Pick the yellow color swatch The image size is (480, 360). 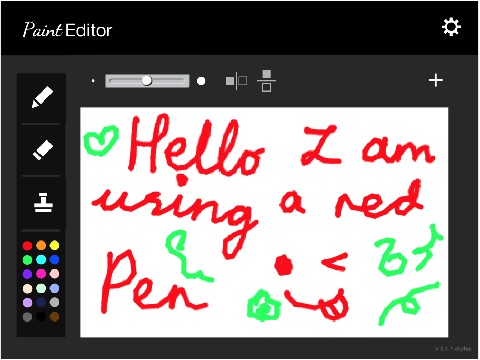pos(54,246)
